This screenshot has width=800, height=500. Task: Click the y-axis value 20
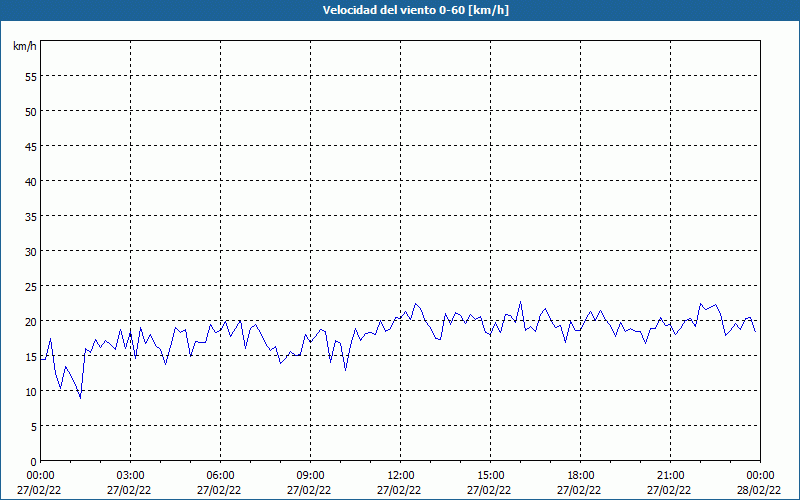(x=31, y=321)
